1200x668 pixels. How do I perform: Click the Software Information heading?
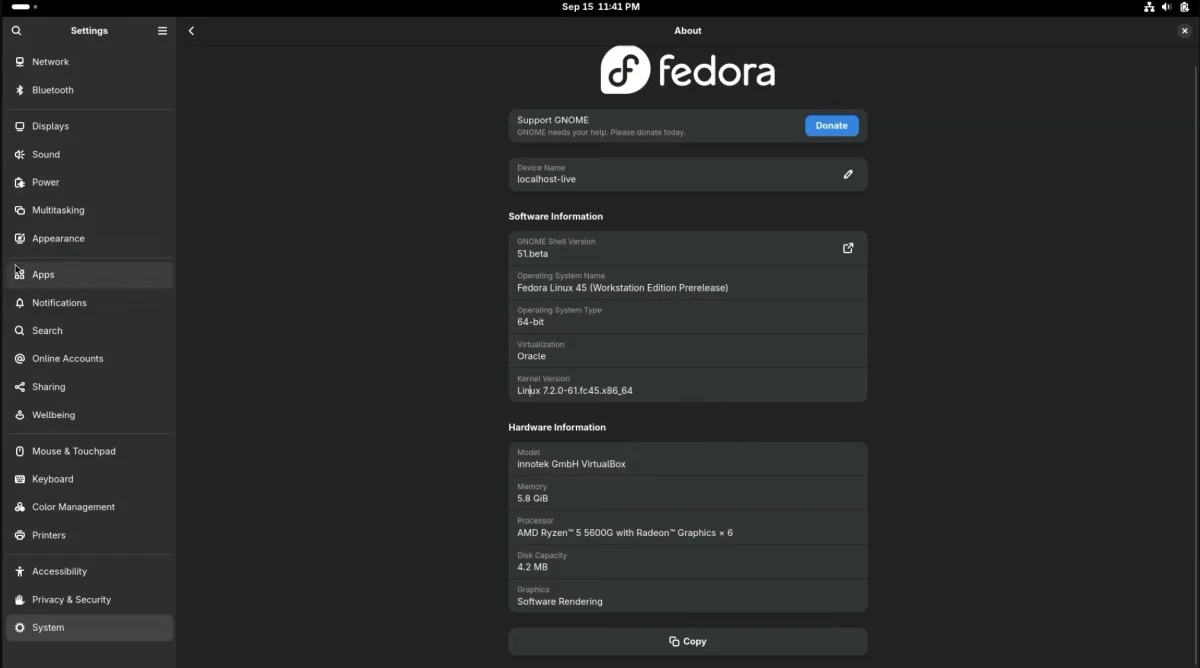(555, 216)
